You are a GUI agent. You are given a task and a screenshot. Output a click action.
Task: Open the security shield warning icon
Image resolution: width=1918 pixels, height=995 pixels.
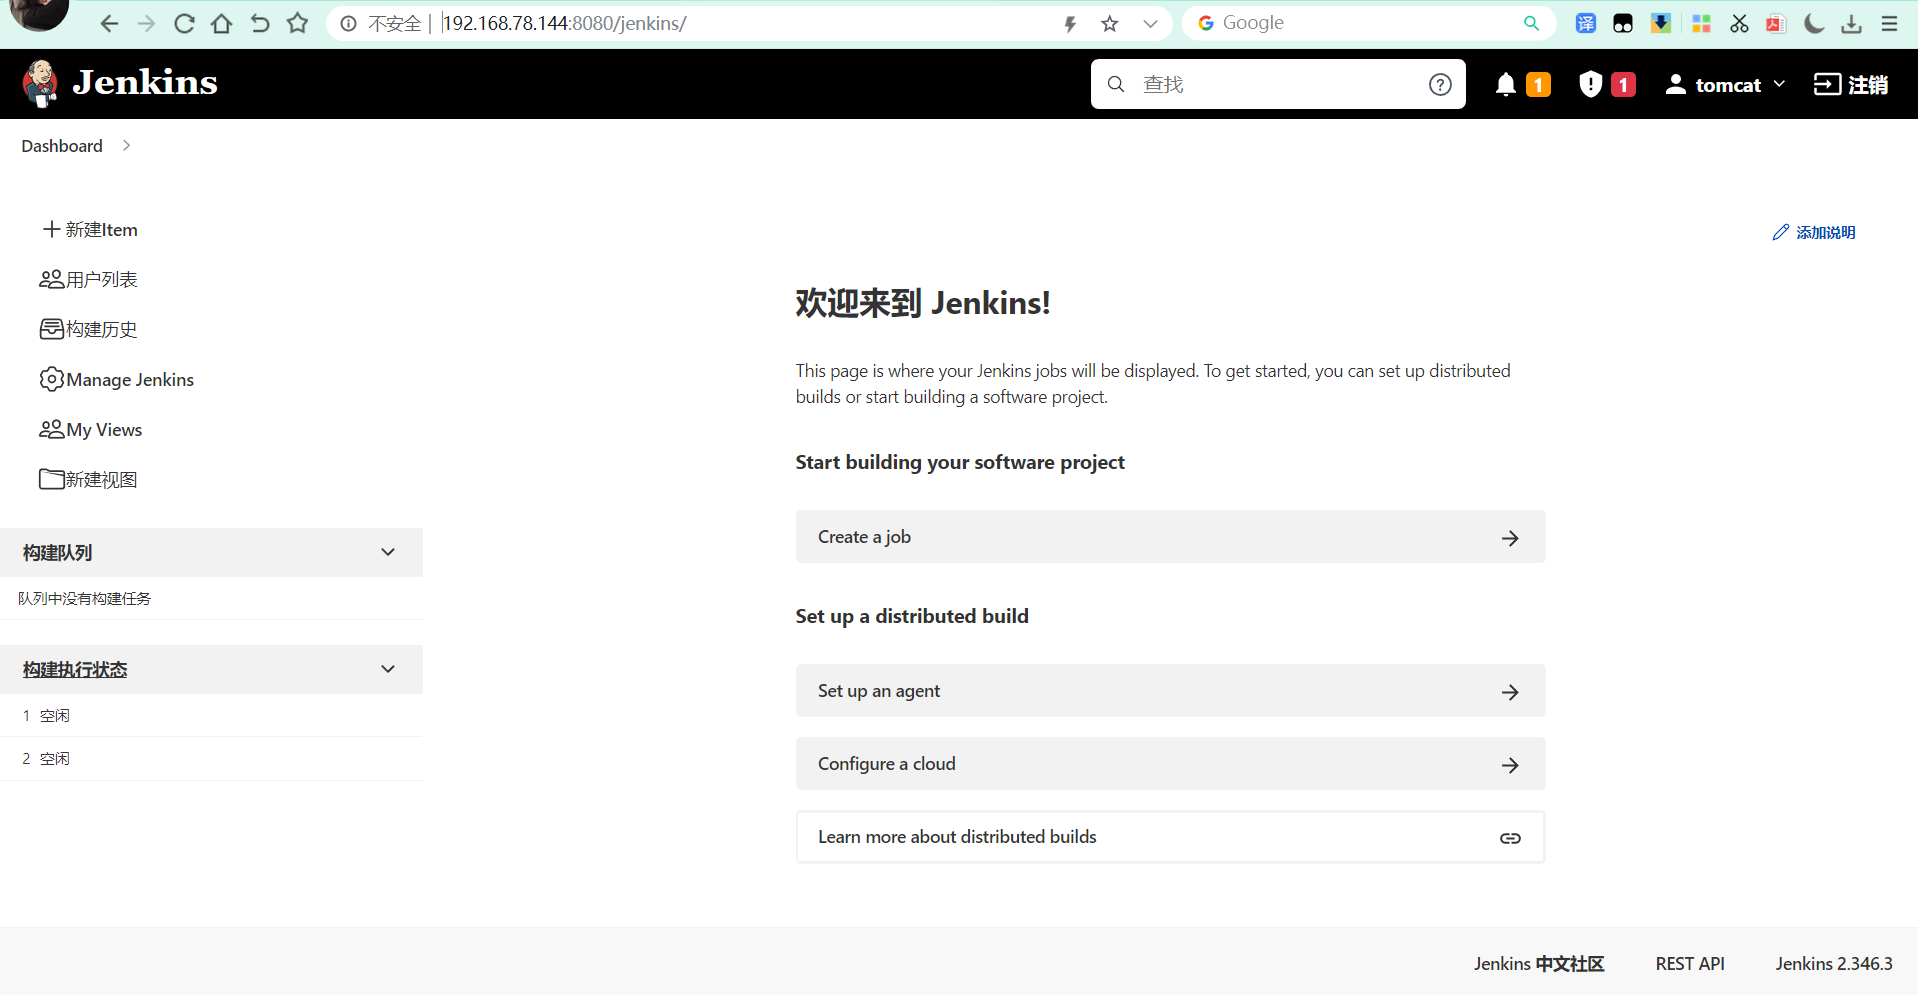[x=1590, y=85]
